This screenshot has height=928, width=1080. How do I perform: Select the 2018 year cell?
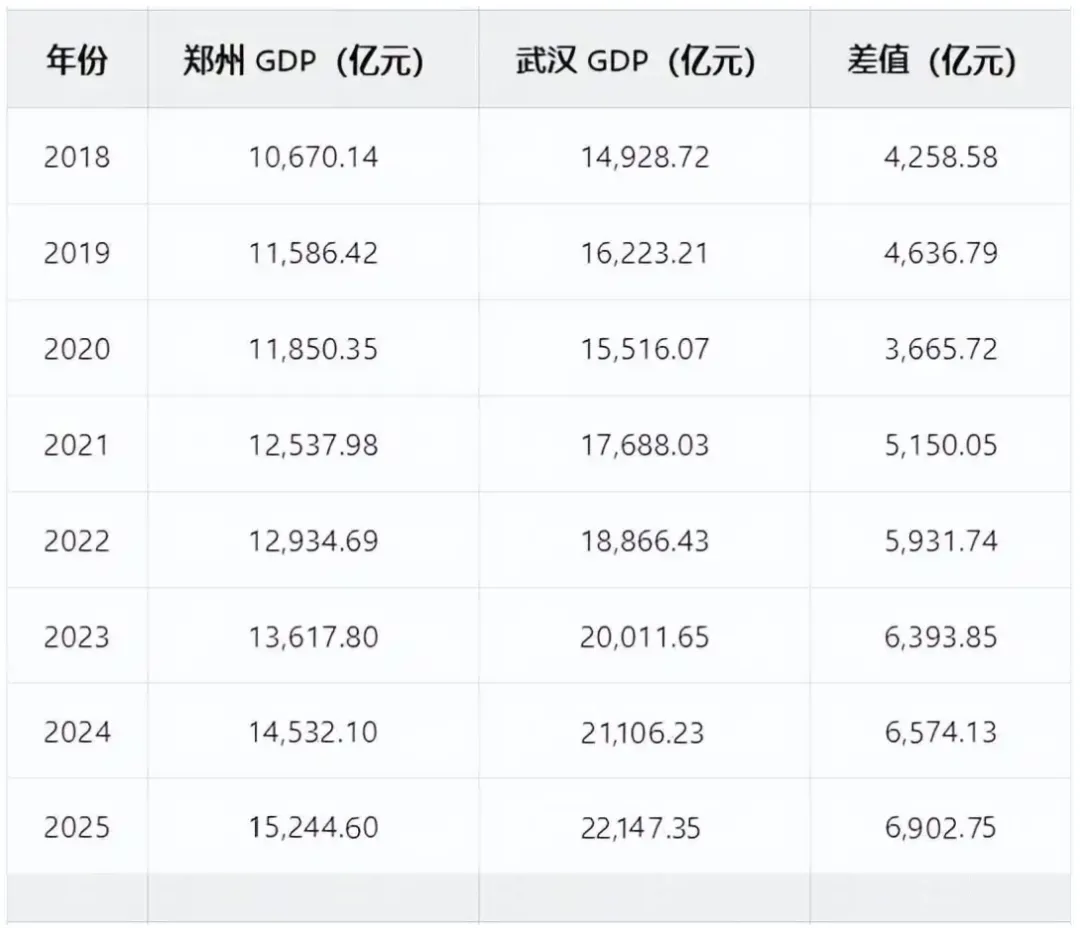click(77, 157)
